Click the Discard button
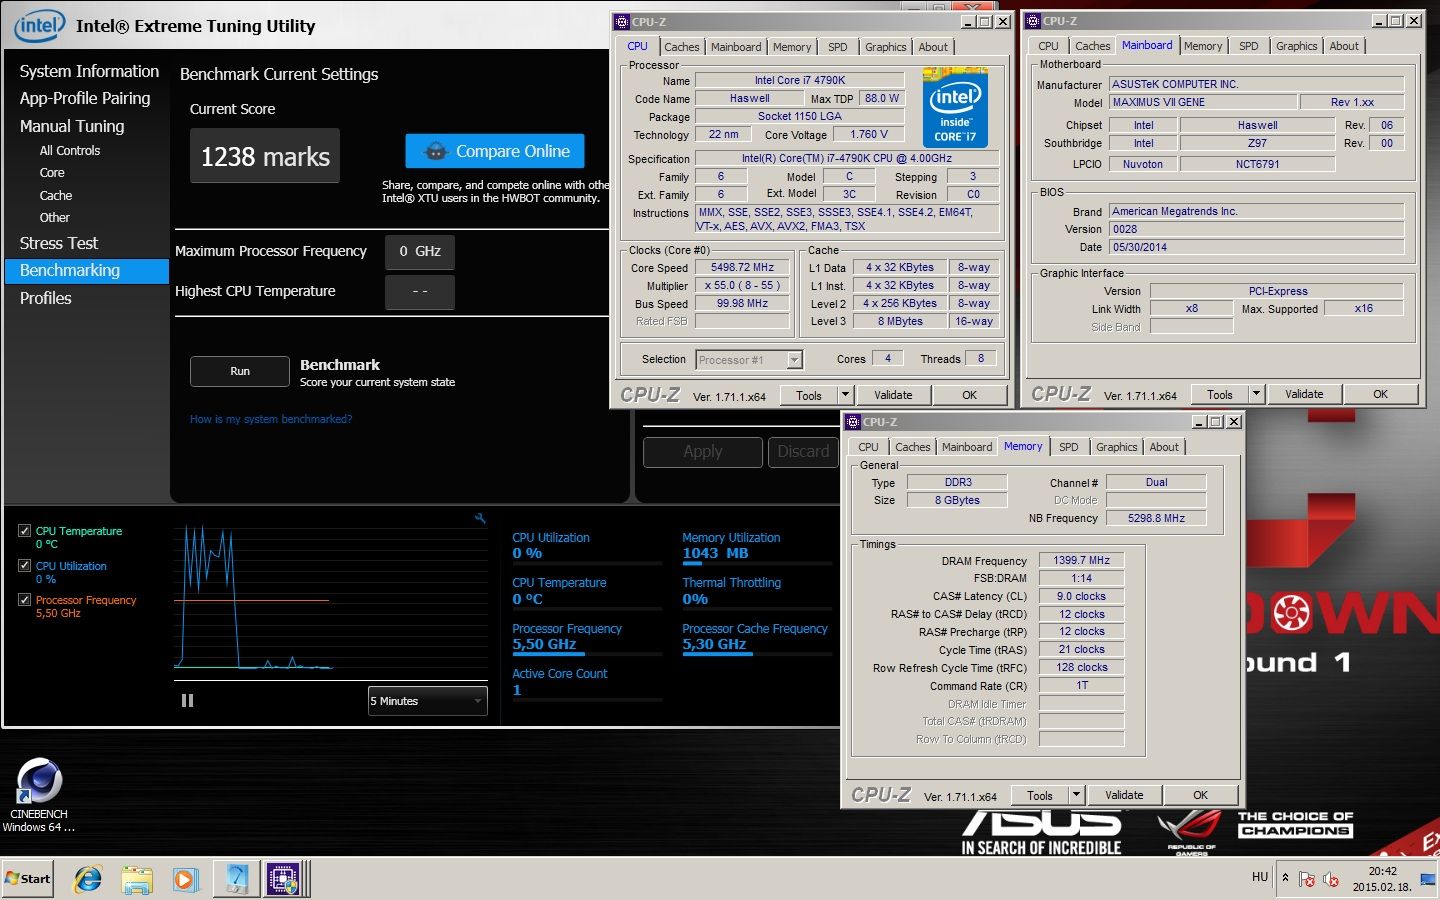1440x900 pixels. (803, 452)
